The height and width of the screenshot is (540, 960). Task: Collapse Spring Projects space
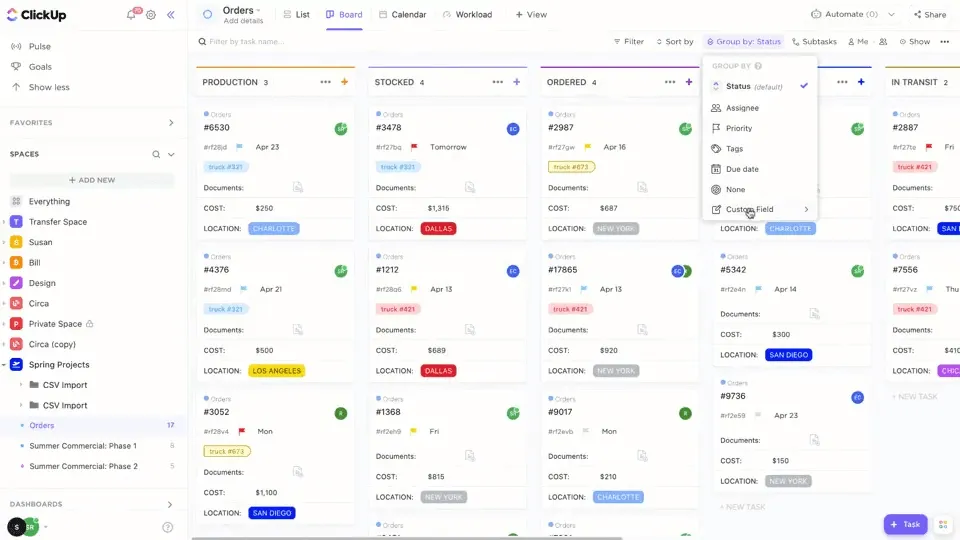click(x=4, y=365)
